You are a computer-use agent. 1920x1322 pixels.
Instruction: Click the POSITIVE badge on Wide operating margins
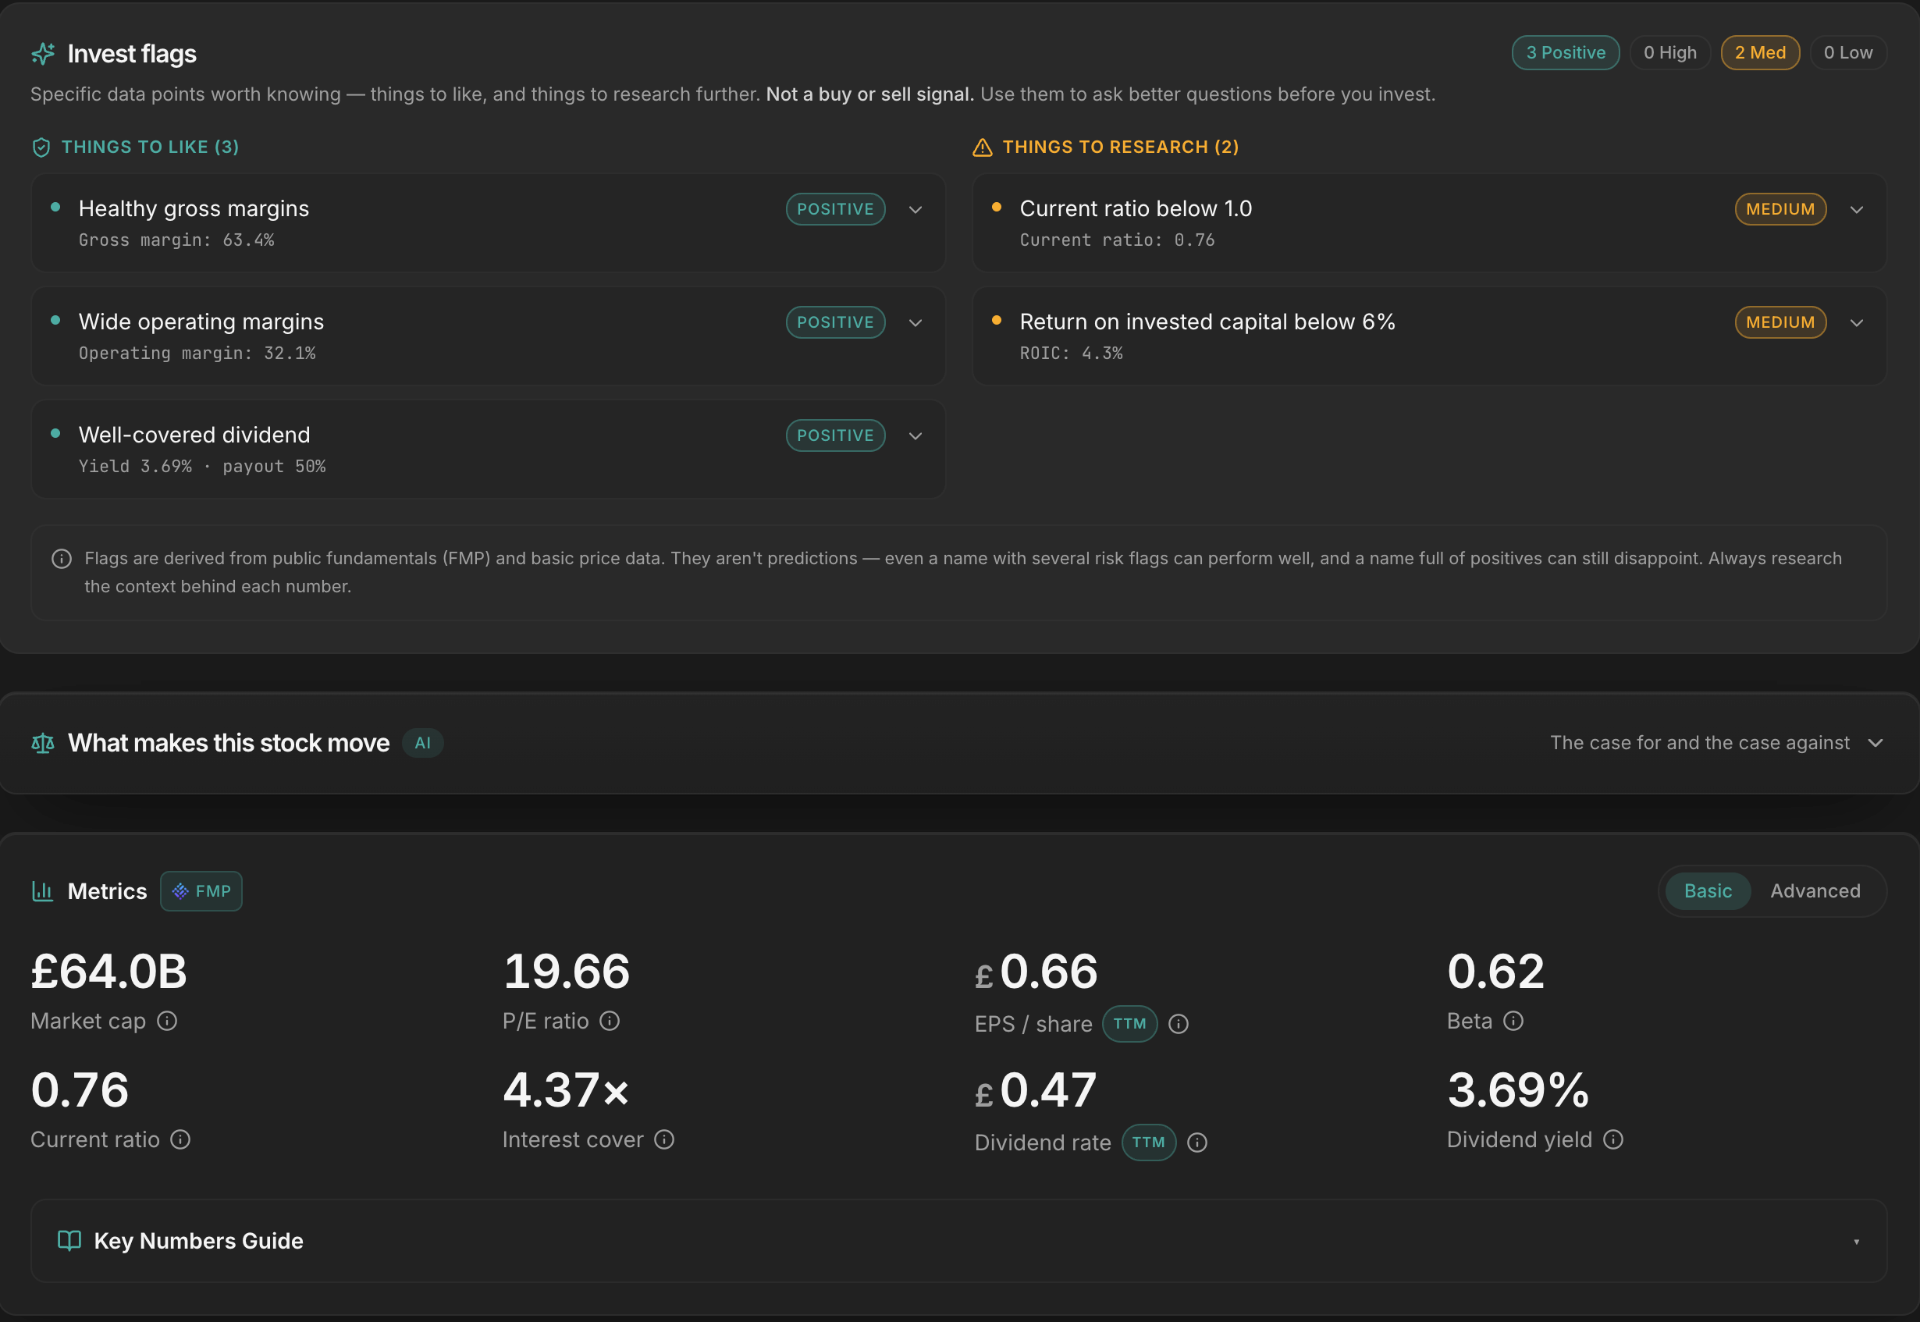(x=835, y=322)
